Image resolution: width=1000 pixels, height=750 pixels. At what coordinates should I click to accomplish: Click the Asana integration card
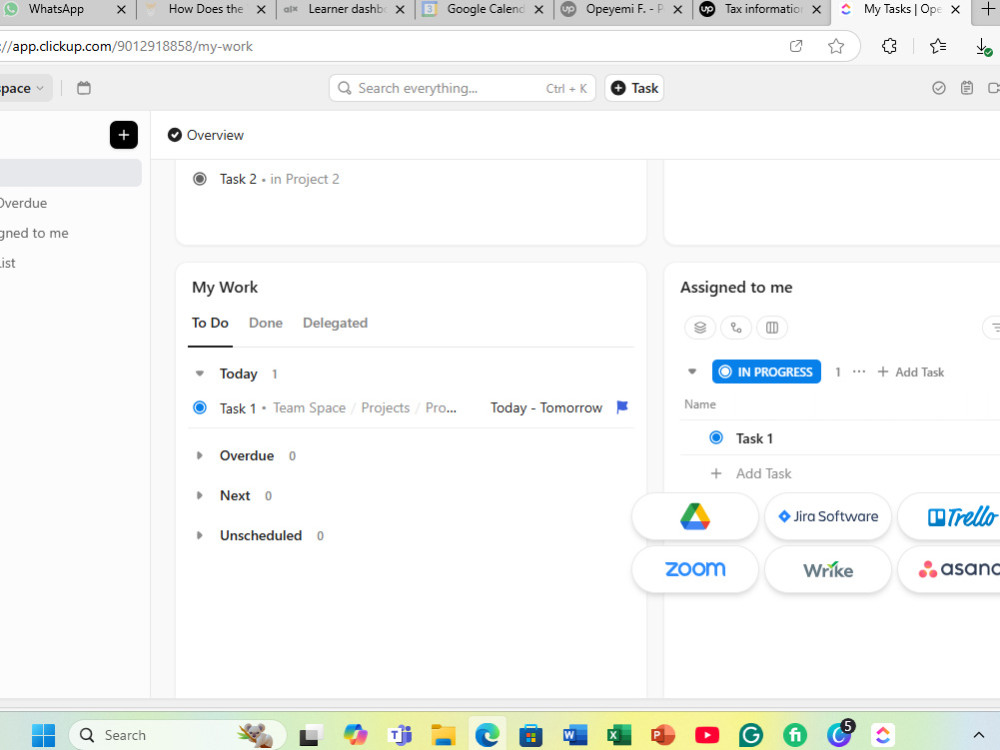pyautogui.click(x=950, y=569)
